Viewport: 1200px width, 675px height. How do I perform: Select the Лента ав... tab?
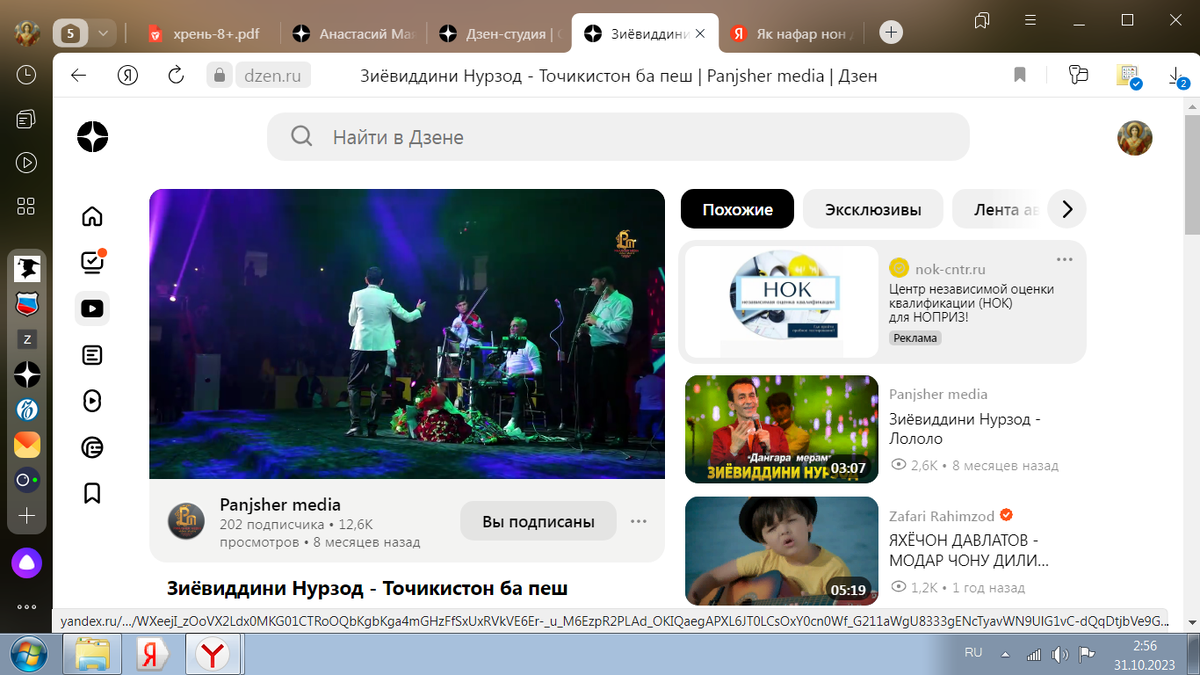(1001, 209)
